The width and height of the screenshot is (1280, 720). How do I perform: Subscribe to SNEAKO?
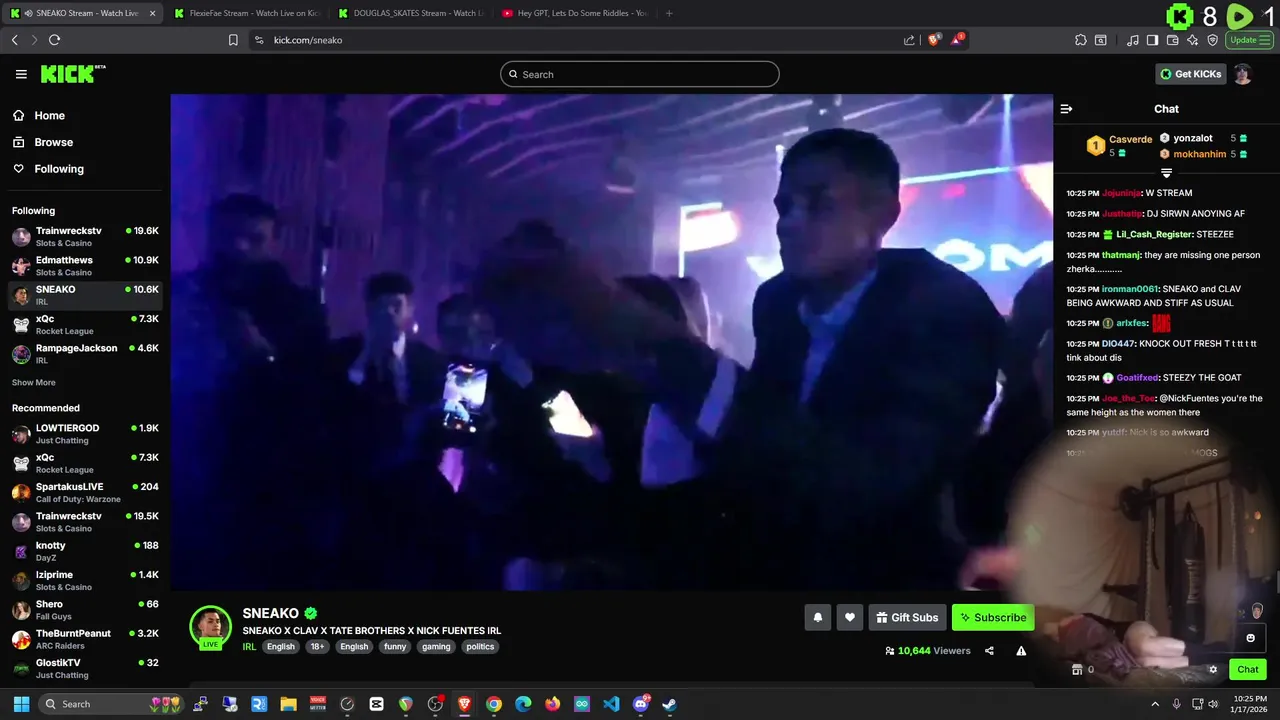coord(993,618)
